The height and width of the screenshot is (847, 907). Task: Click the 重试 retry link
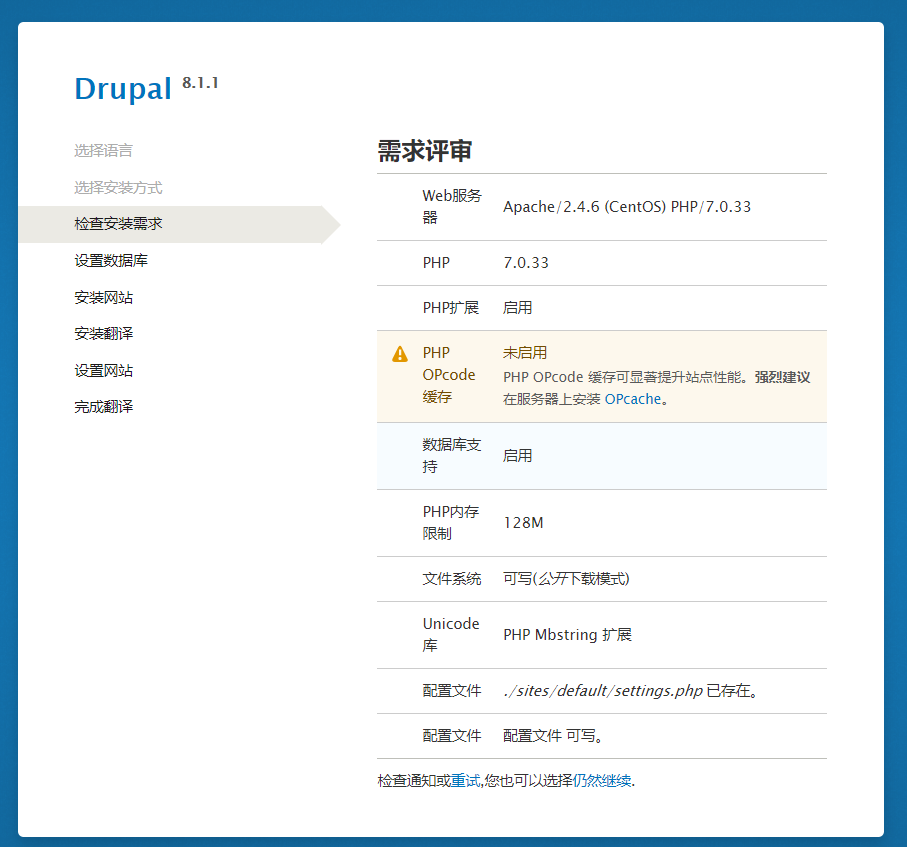click(x=466, y=780)
